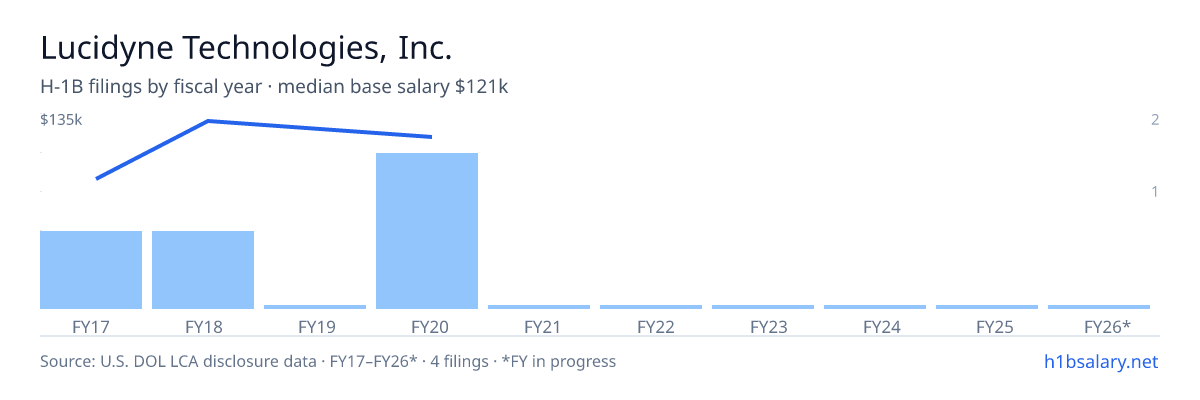The width and height of the screenshot is (1200, 400).
Task: Click the DOL LCA source footnote
Action: point(328,361)
